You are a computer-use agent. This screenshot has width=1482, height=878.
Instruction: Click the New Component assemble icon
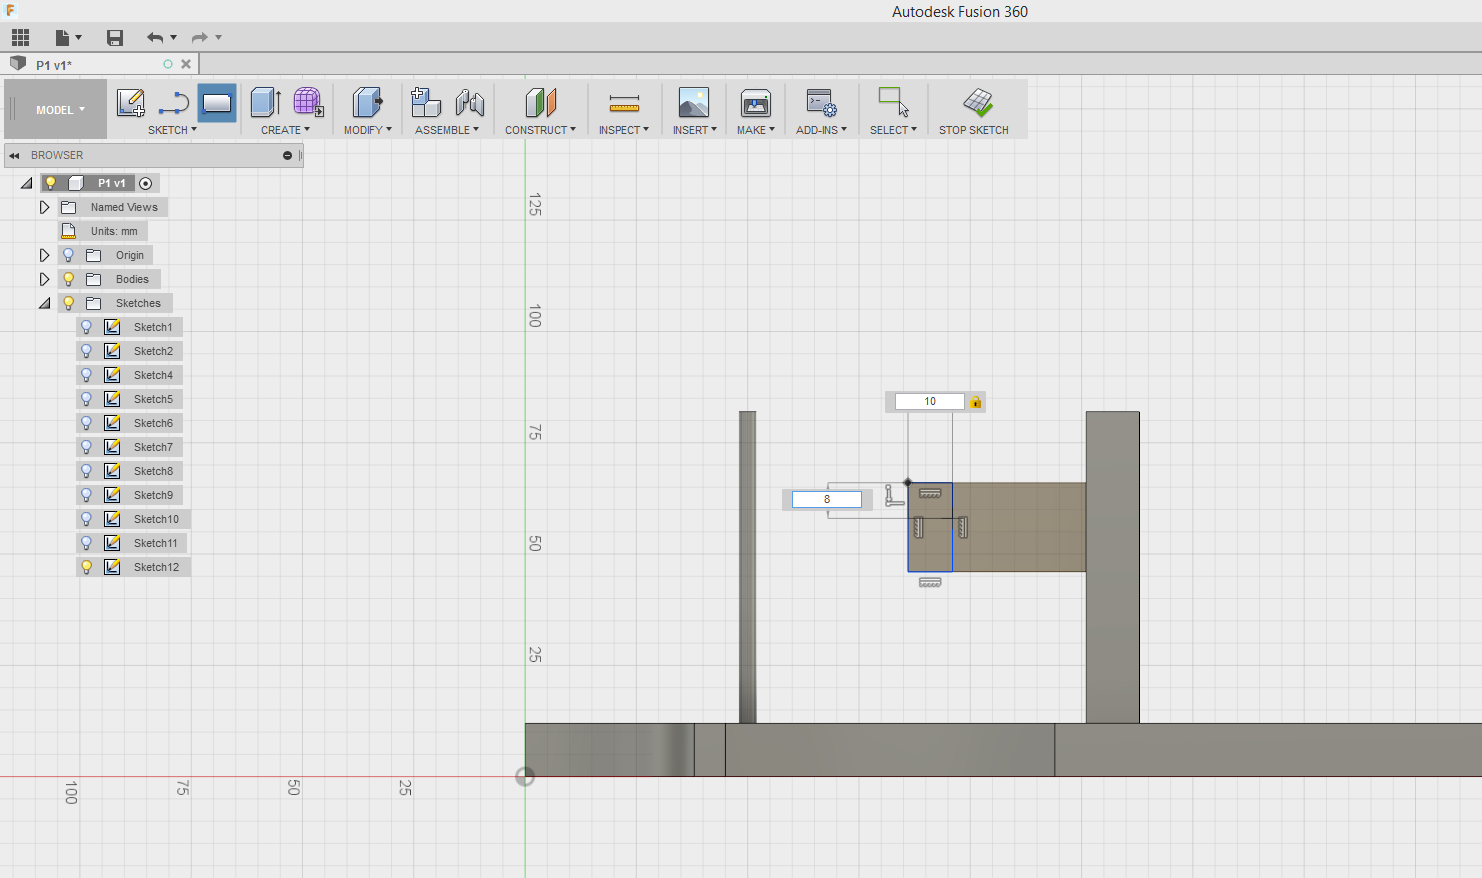point(426,102)
